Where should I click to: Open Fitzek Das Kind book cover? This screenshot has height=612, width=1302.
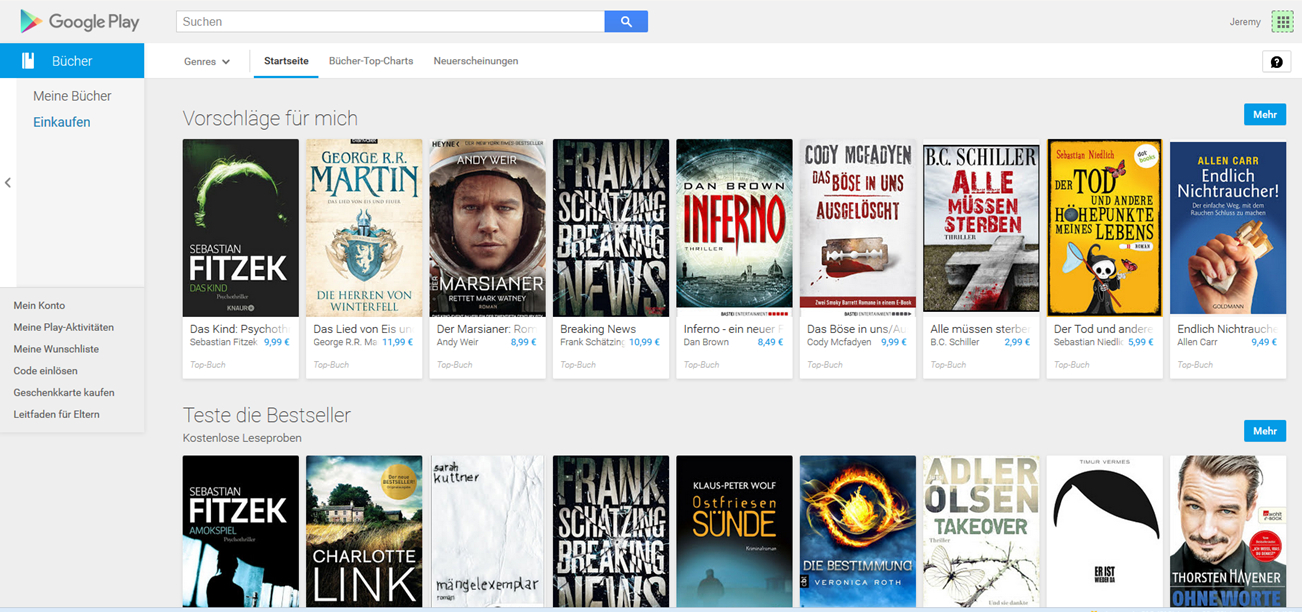coord(241,228)
